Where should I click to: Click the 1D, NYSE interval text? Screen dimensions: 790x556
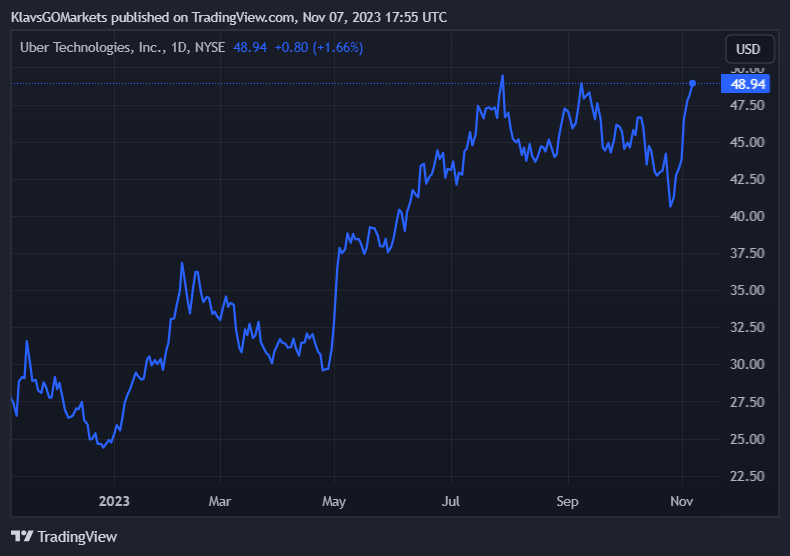click(198, 47)
